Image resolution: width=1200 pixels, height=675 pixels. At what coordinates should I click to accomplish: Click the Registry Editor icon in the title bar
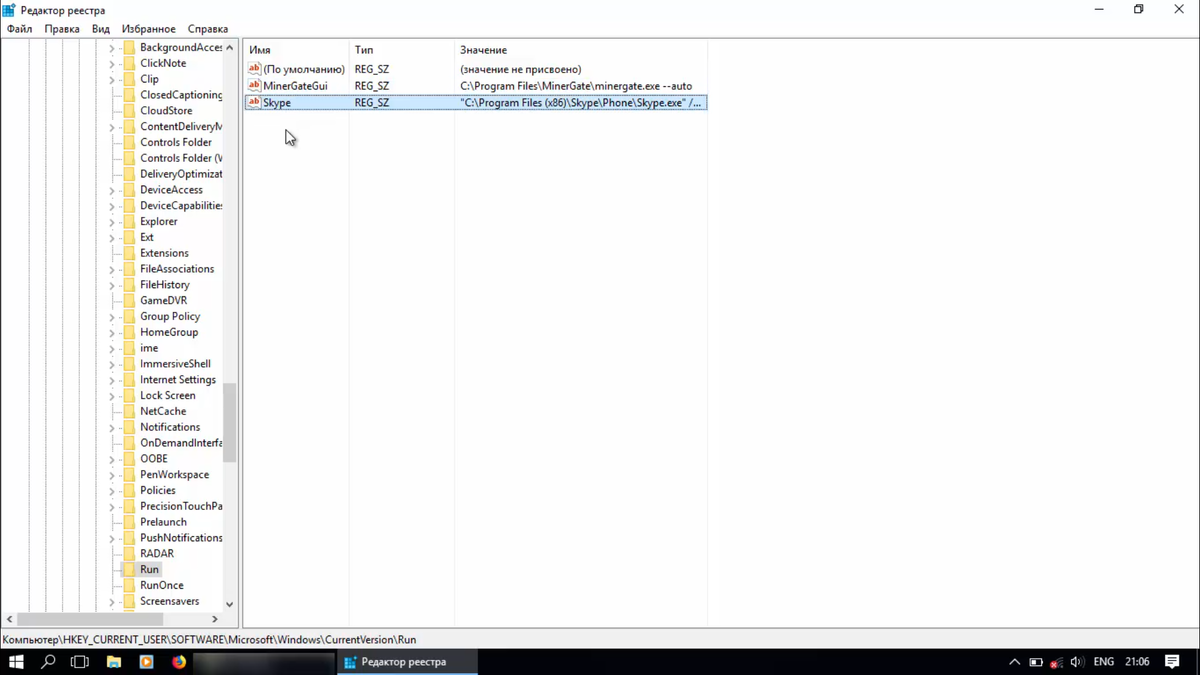(9, 10)
